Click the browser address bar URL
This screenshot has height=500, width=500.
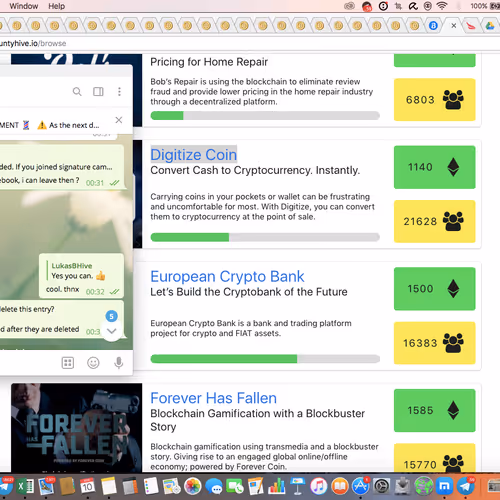33,43
